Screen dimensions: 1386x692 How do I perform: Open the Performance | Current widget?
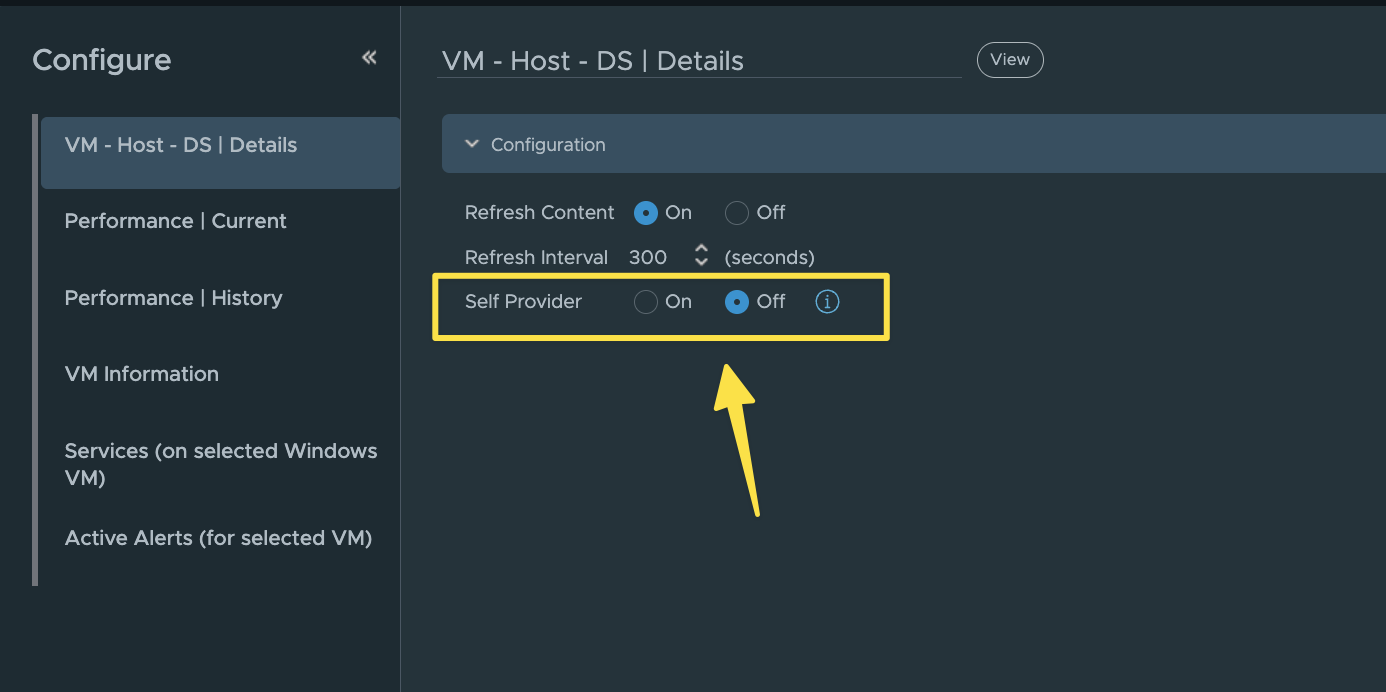click(176, 221)
